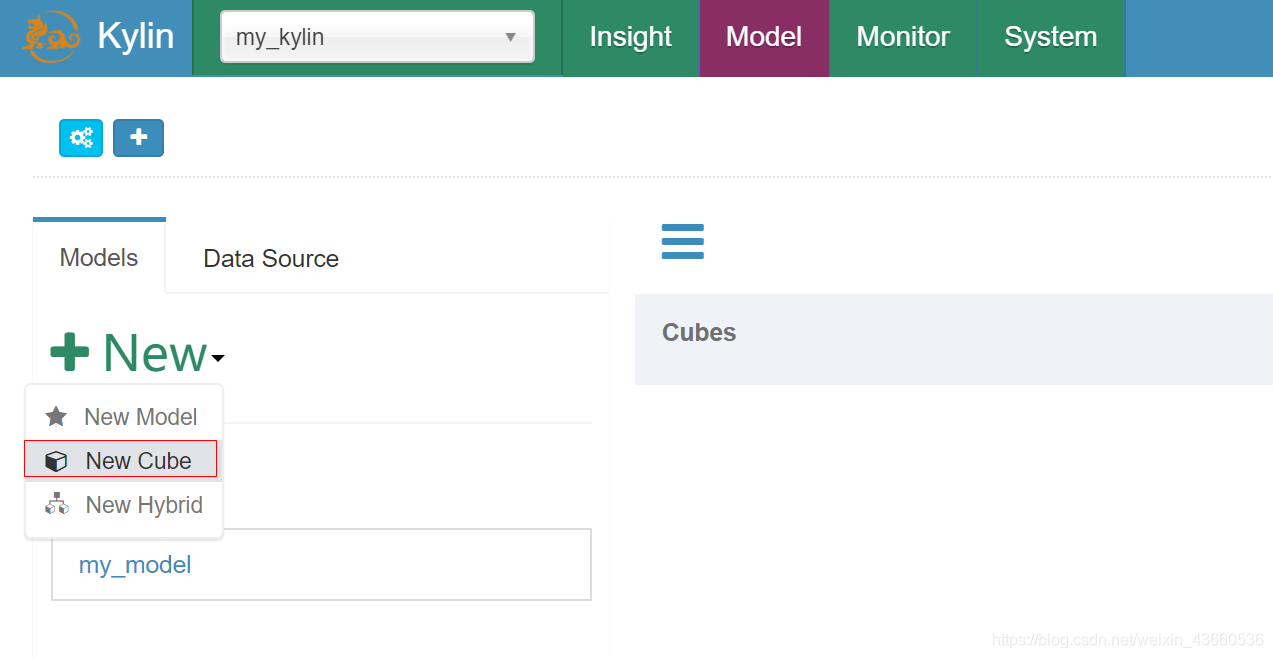
Task: Click the Cubes panel header
Action: click(954, 339)
